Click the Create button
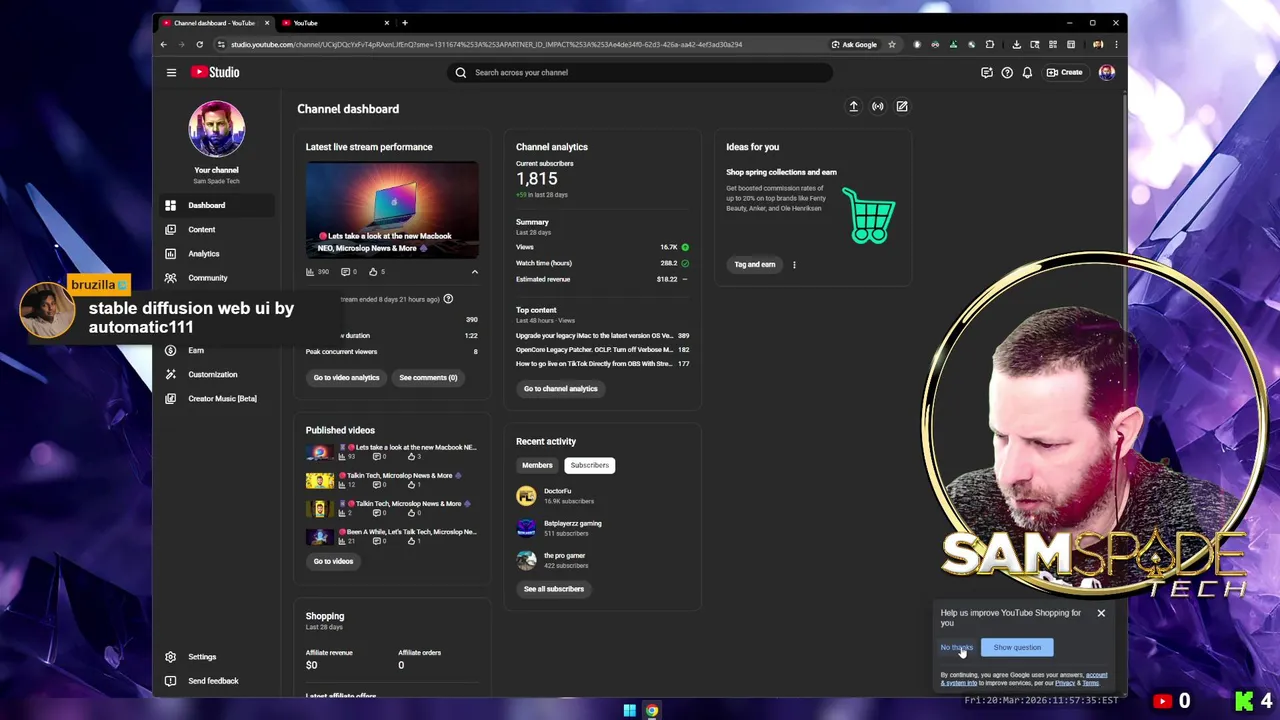The height and width of the screenshot is (720, 1280). [x=1065, y=72]
